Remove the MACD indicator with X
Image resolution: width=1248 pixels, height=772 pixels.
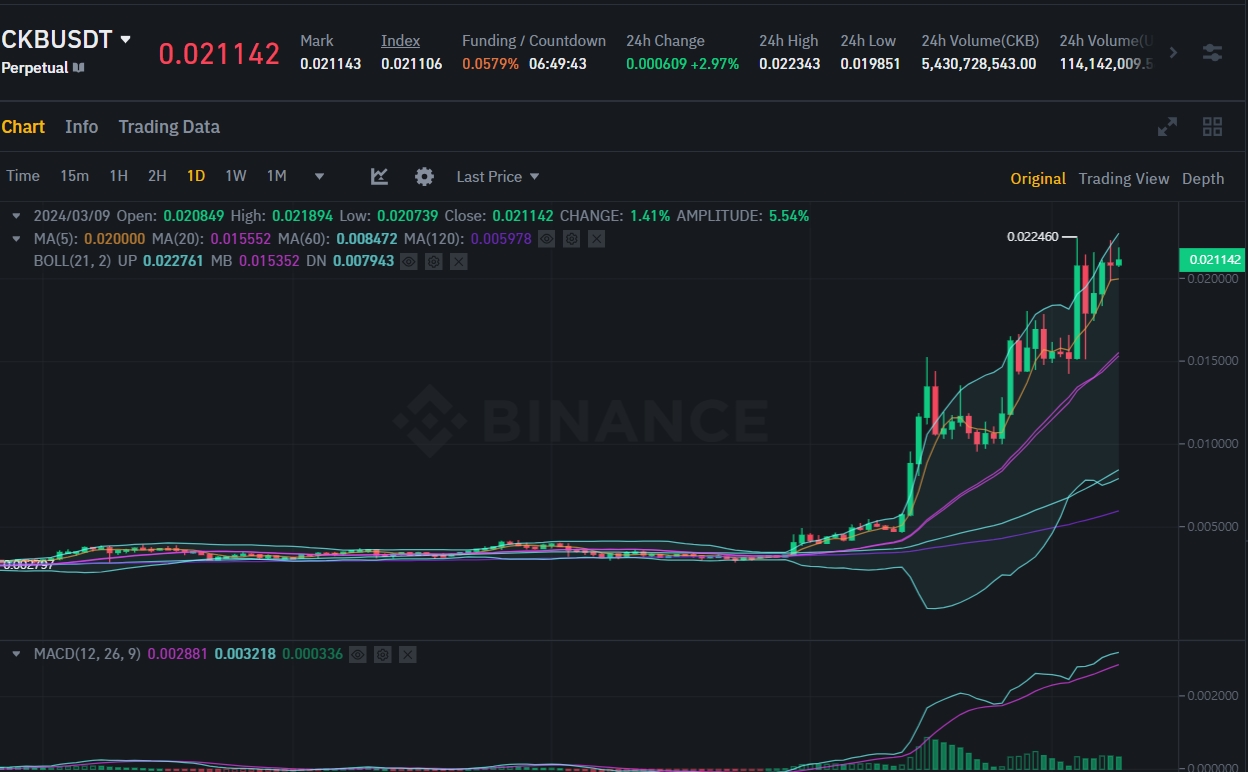click(x=407, y=654)
